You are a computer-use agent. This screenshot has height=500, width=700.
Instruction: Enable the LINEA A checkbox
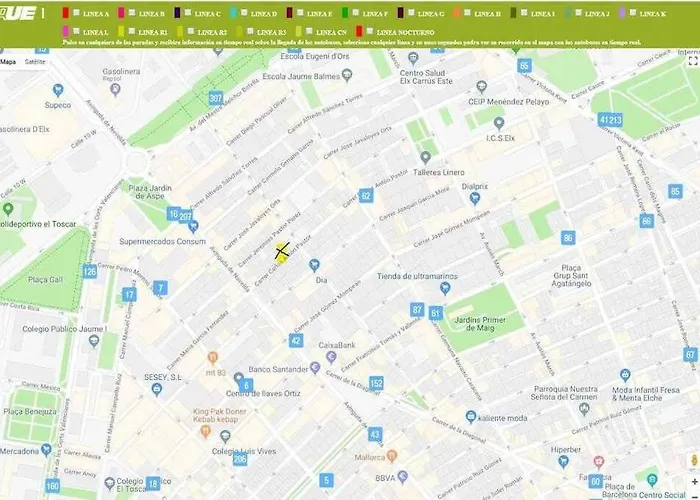(x=77, y=13)
